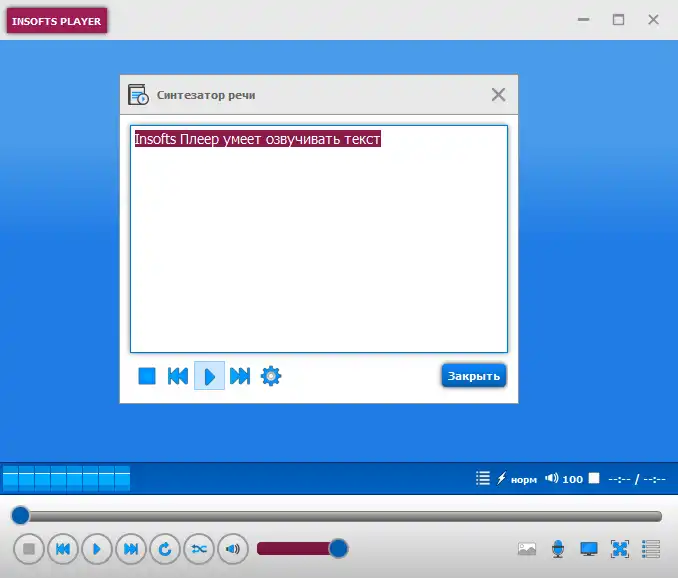Stop speech playback in the synthesizer dialog
The width and height of the screenshot is (678, 578).
point(147,376)
